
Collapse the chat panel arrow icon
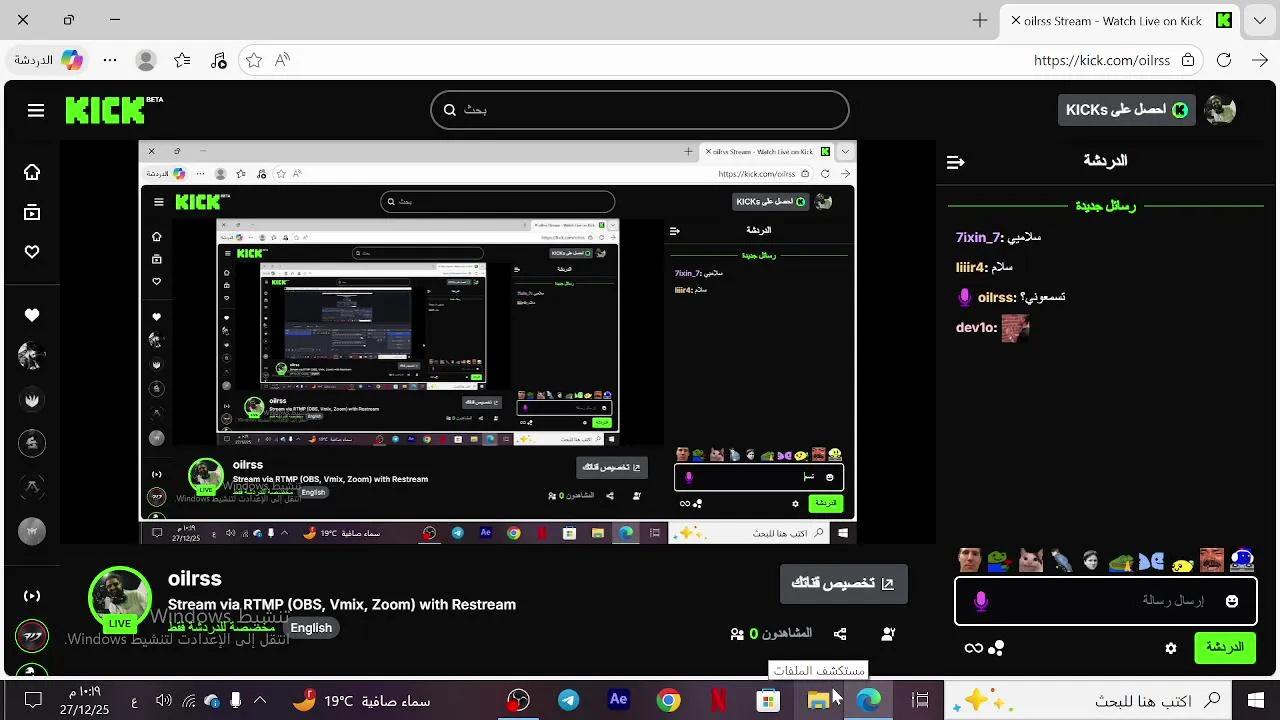[x=955, y=162]
